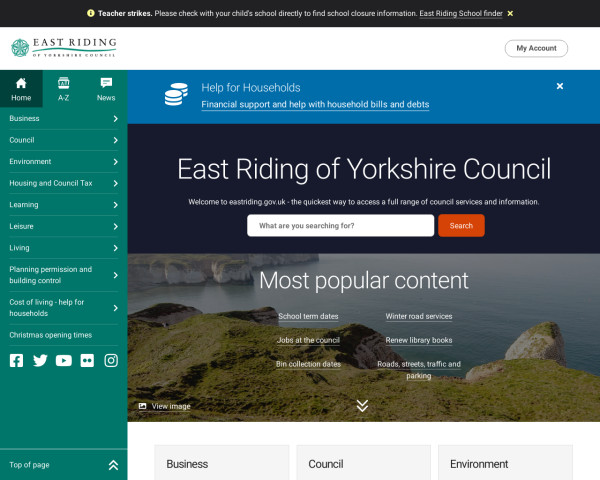Close the Help for Households banner

[560, 87]
